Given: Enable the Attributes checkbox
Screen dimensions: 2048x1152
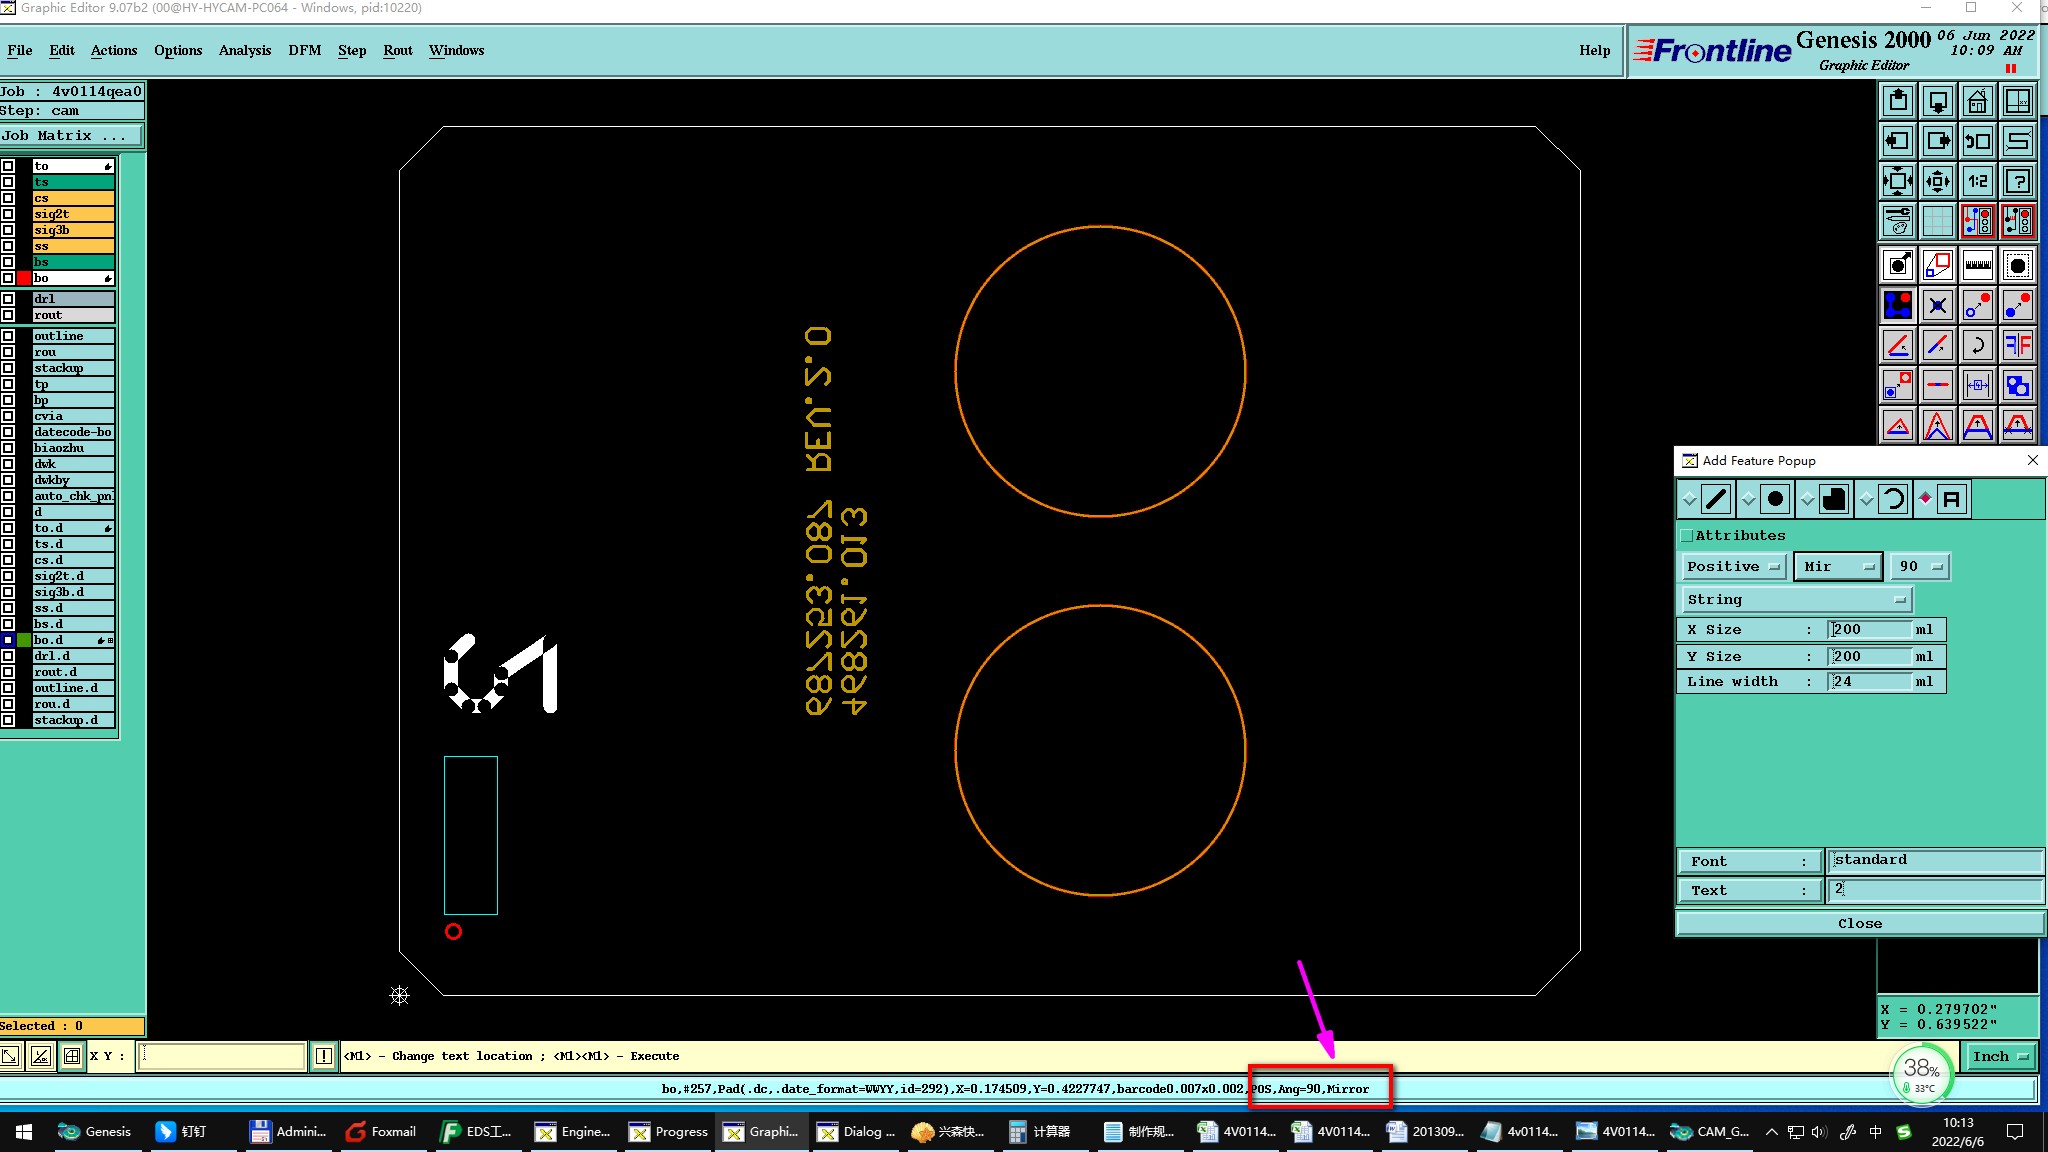Looking at the screenshot, I should point(1687,536).
